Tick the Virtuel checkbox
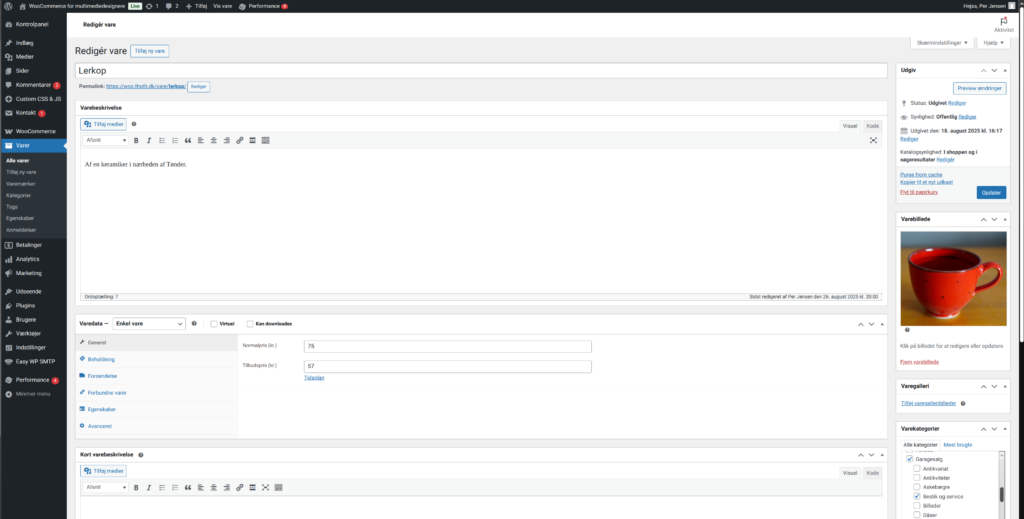Image resolution: width=1024 pixels, height=519 pixels. 214,324
